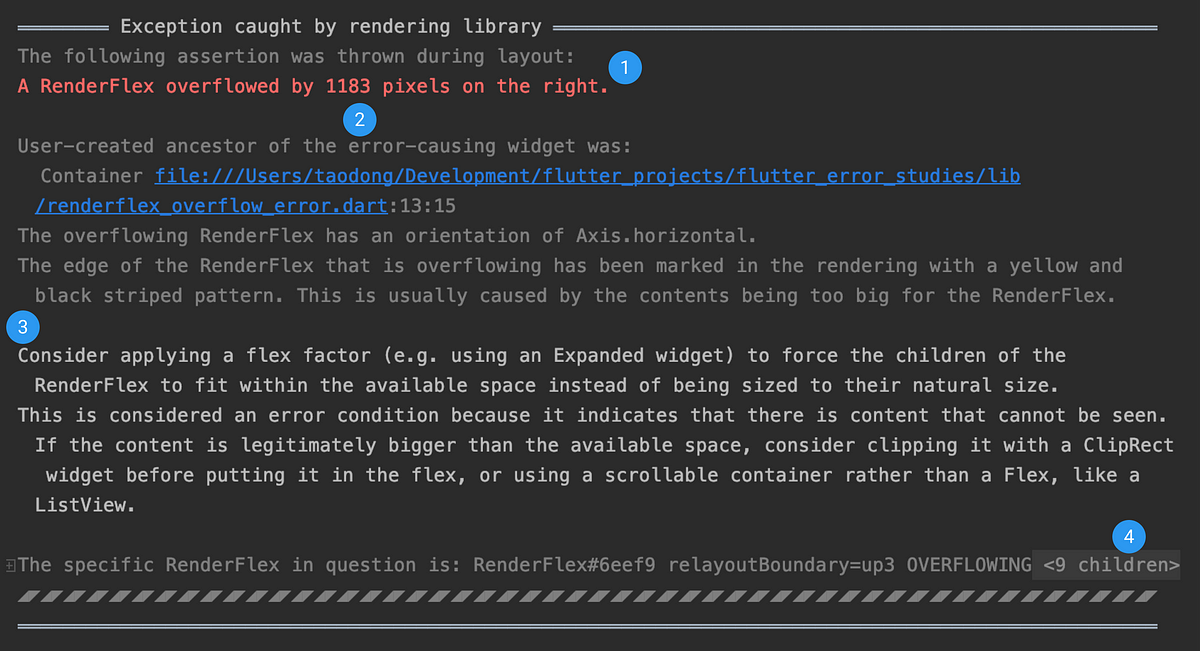Click the 'User-created ancestor of the error-causing widget' line
The height and width of the screenshot is (651, 1200).
point(325,146)
